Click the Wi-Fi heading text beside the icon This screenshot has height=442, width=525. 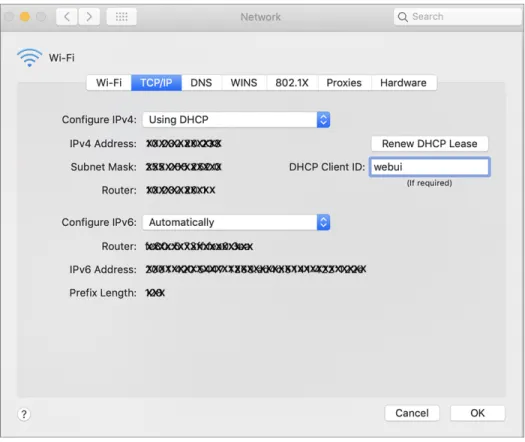pyautogui.click(x=62, y=58)
